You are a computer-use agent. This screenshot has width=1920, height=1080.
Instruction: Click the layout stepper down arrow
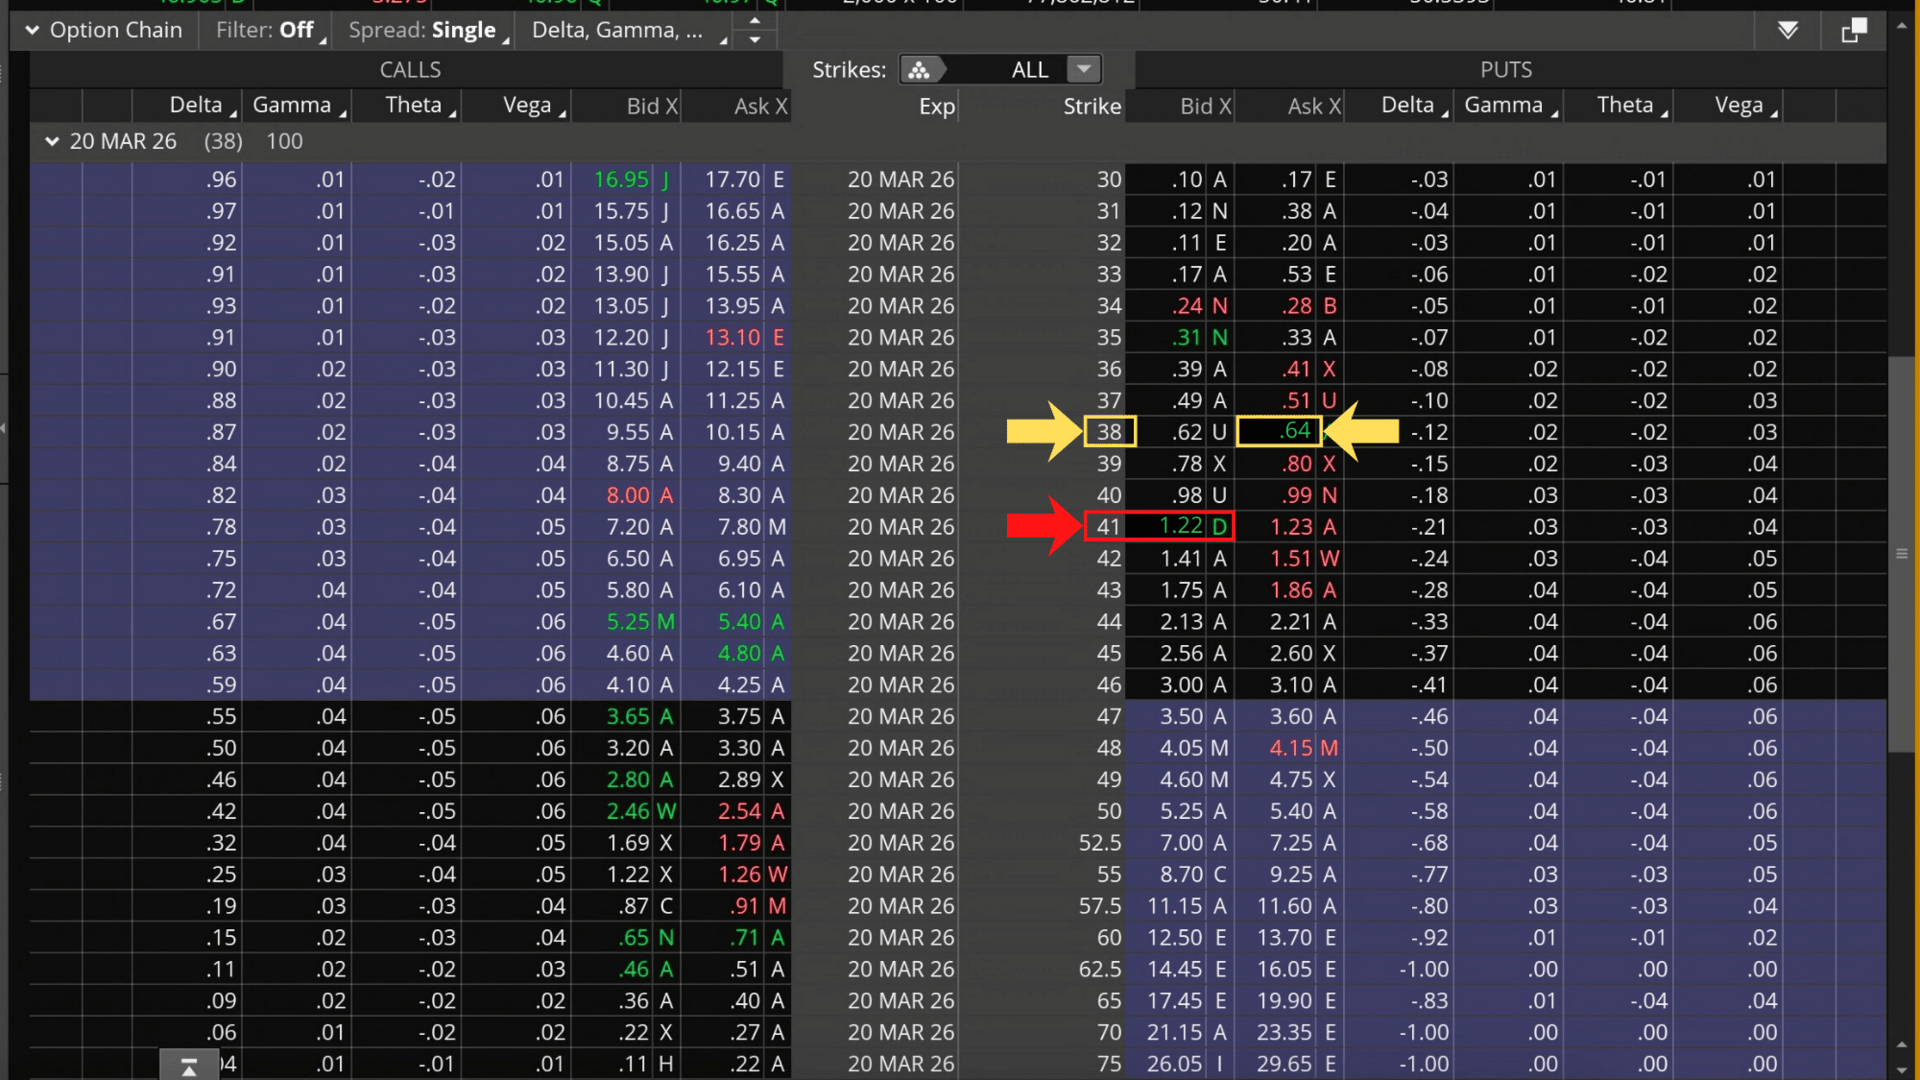click(x=755, y=40)
